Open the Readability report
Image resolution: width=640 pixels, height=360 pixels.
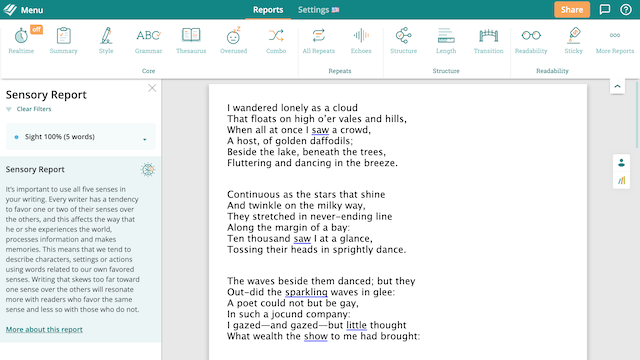tap(531, 41)
